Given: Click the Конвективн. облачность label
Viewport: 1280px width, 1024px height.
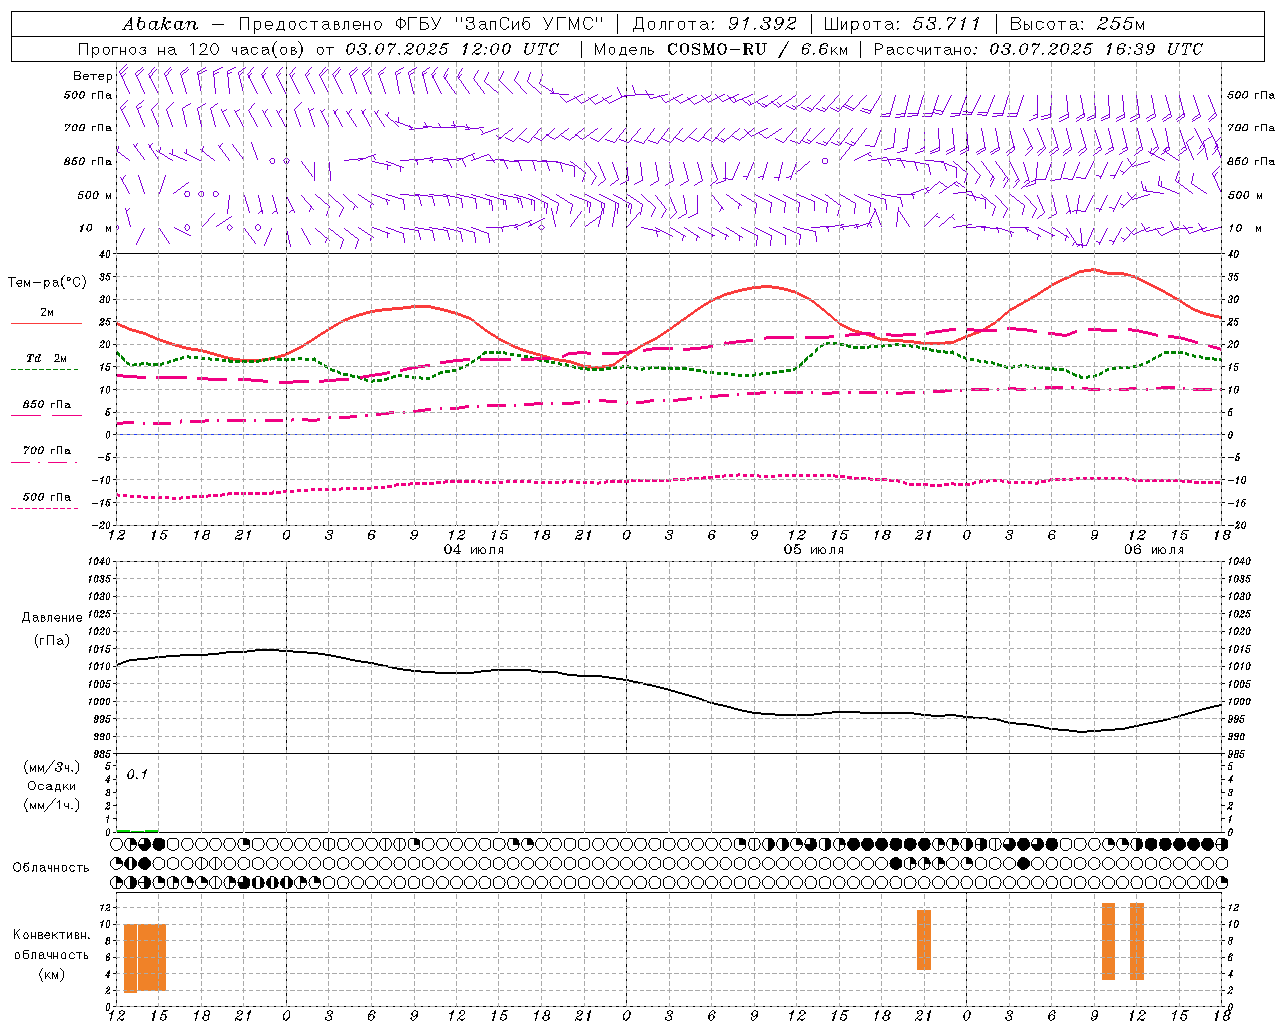Looking at the screenshot, I should (x=51, y=945).
